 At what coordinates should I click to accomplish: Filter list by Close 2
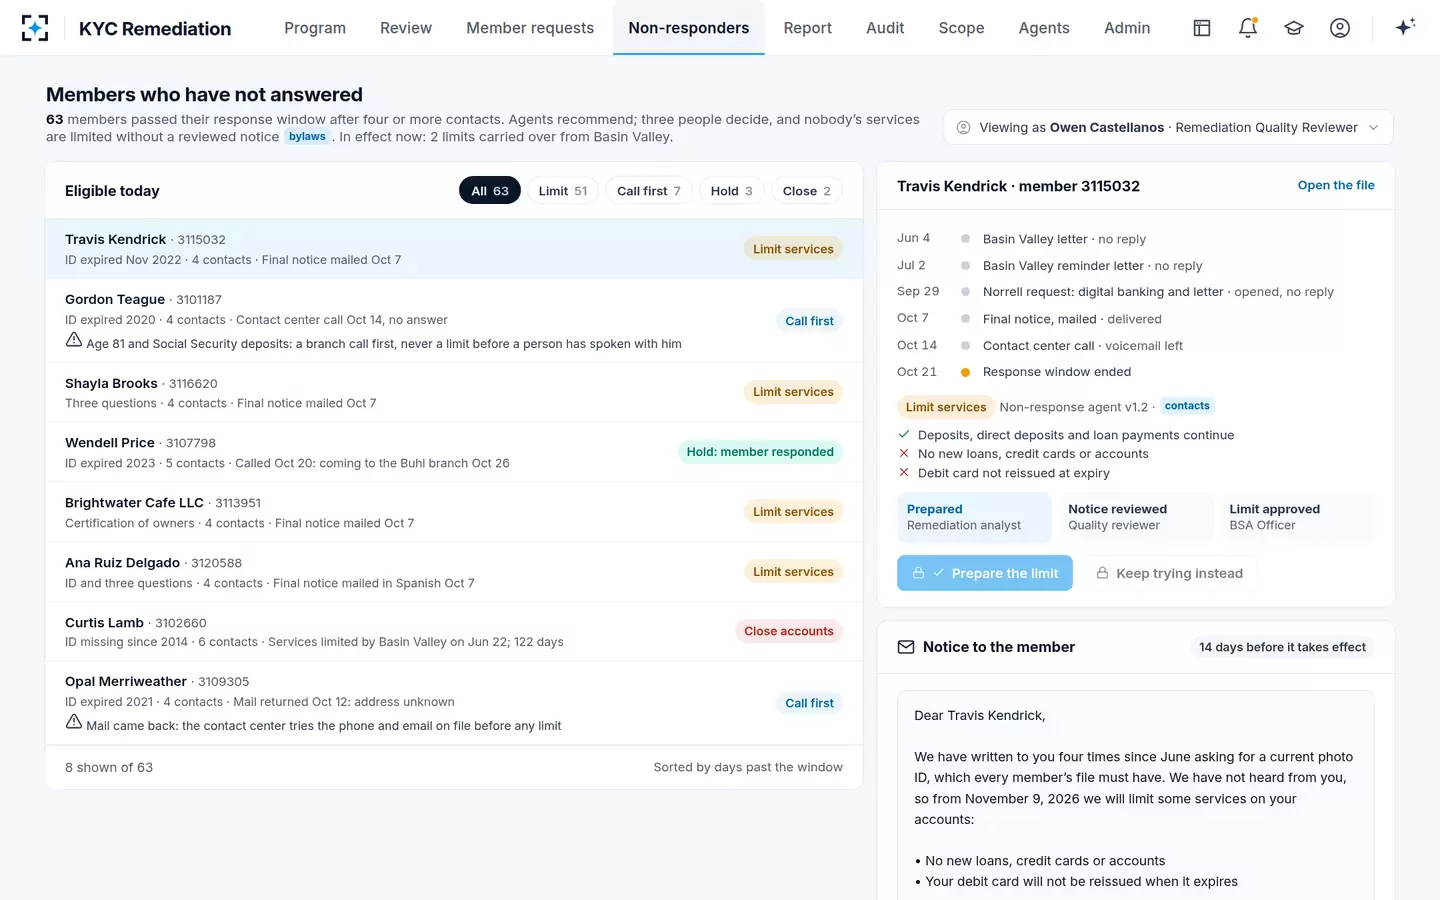(x=807, y=190)
